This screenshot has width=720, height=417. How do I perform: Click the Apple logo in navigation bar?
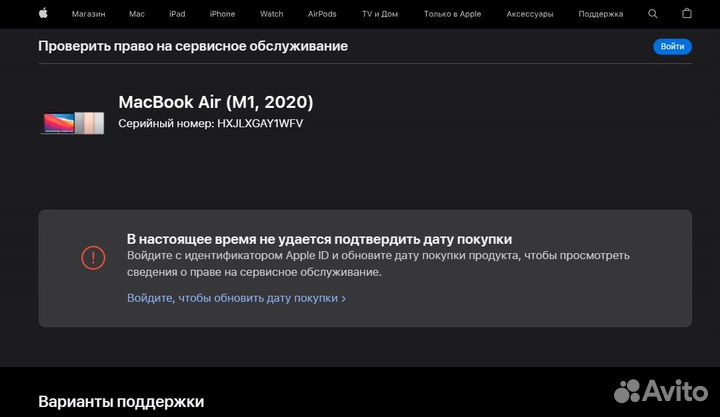[x=43, y=14]
